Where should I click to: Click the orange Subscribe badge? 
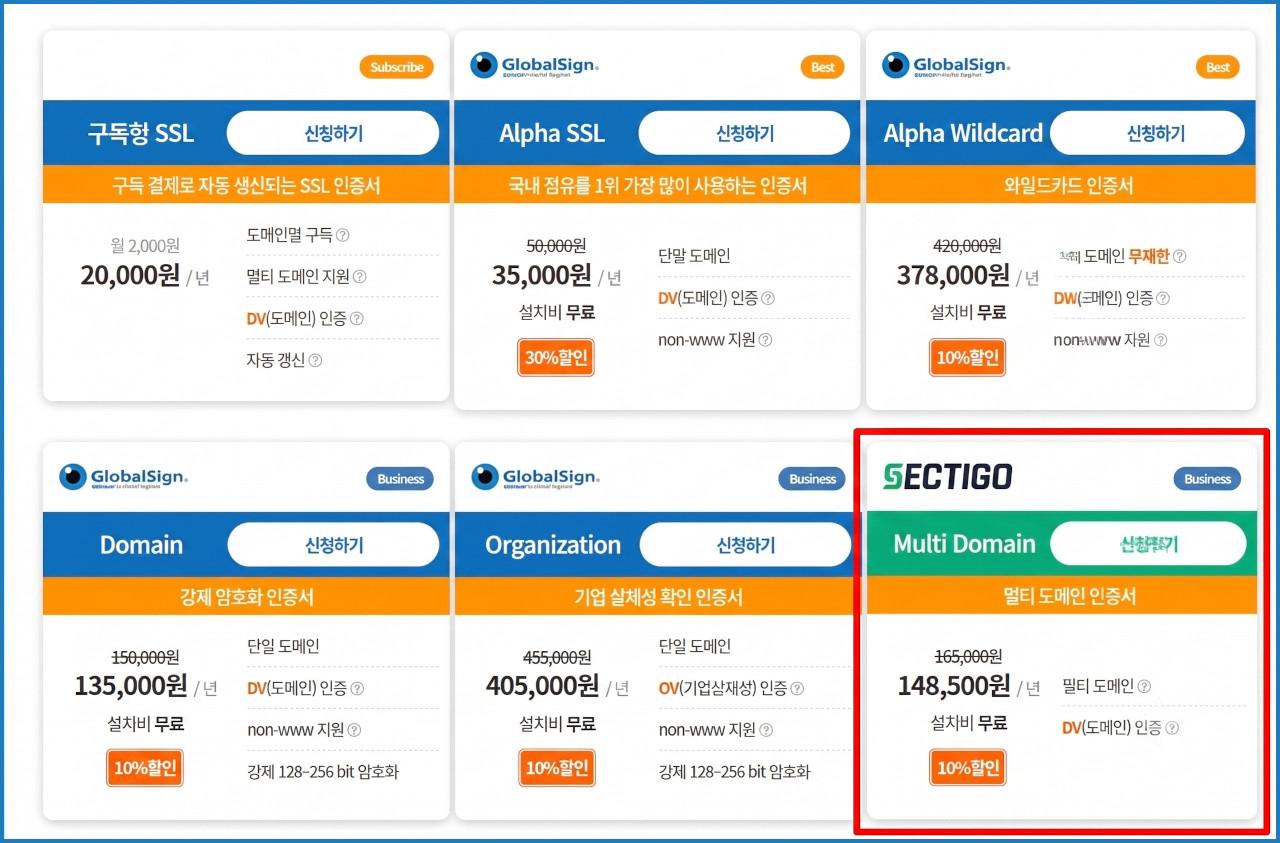[x=397, y=67]
